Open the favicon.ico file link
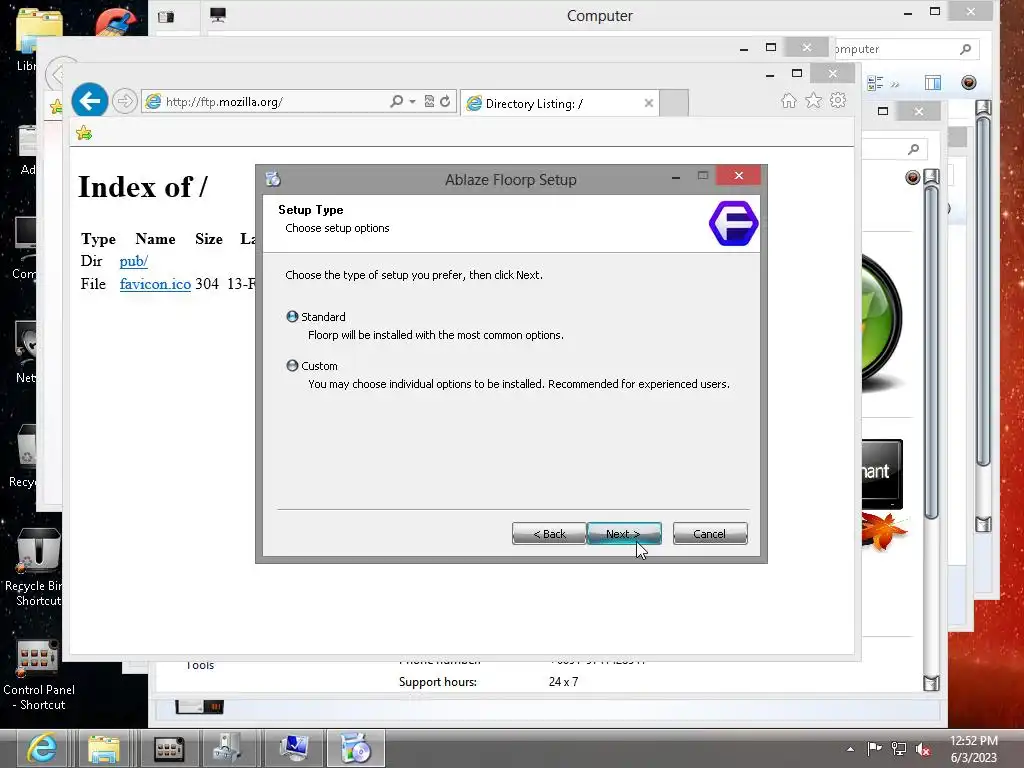1024x768 pixels. coord(155,284)
